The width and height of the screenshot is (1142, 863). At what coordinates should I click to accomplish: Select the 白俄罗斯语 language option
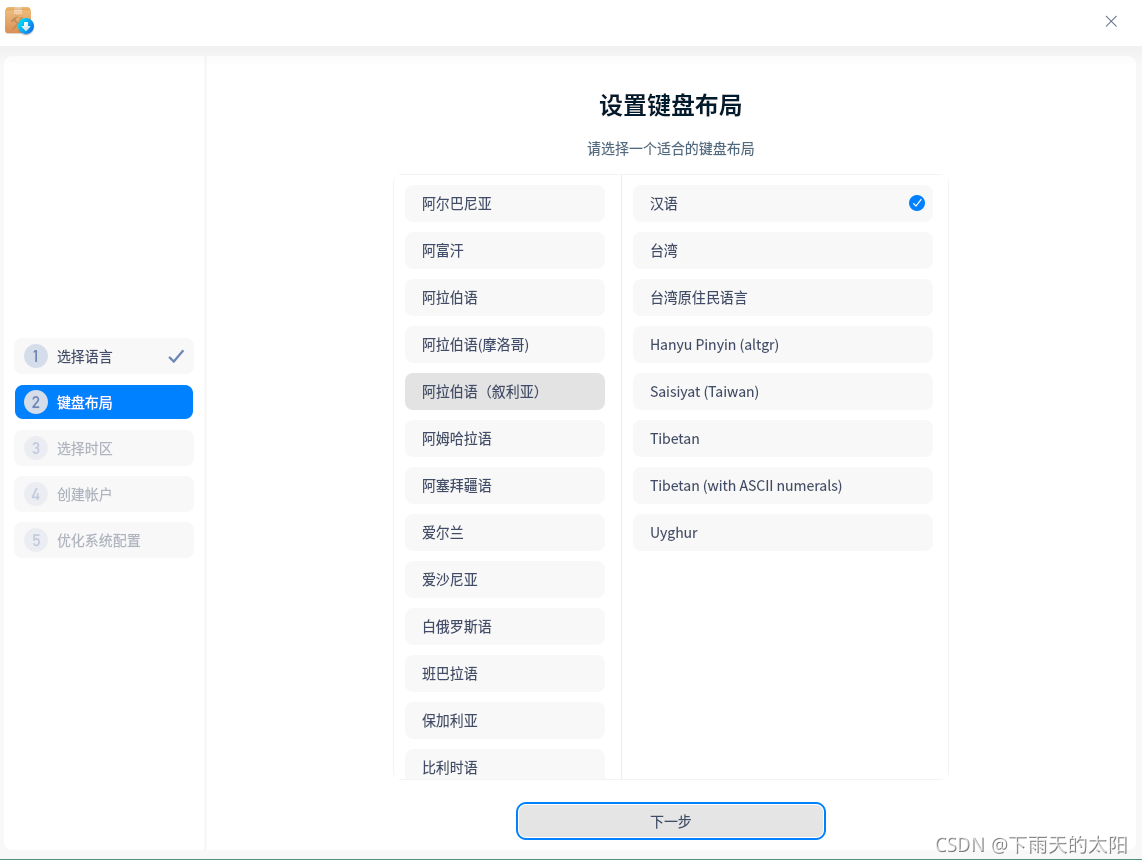pyautogui.click(x=504, y=626)
